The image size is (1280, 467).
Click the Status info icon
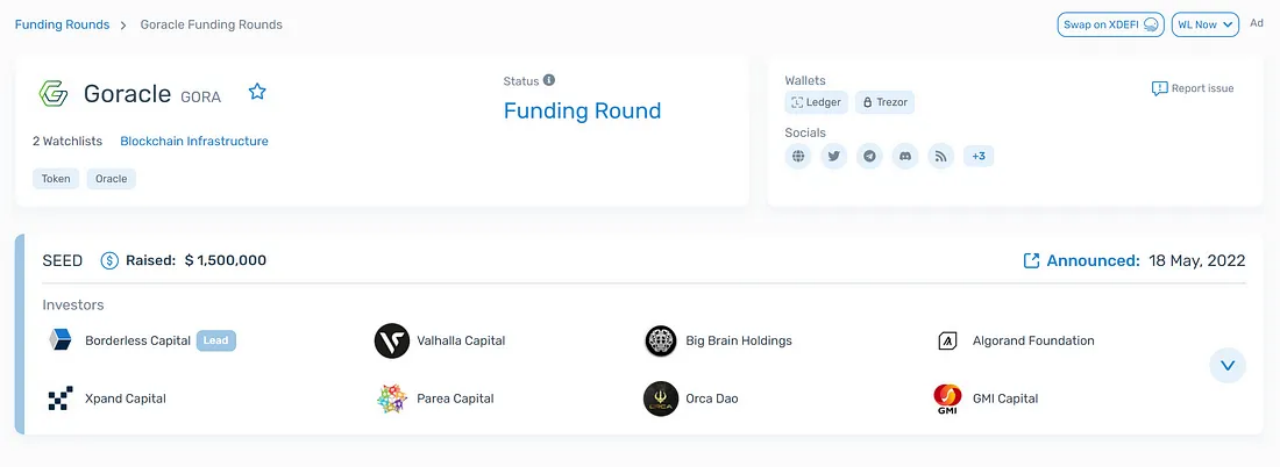(x=549, y=80)
